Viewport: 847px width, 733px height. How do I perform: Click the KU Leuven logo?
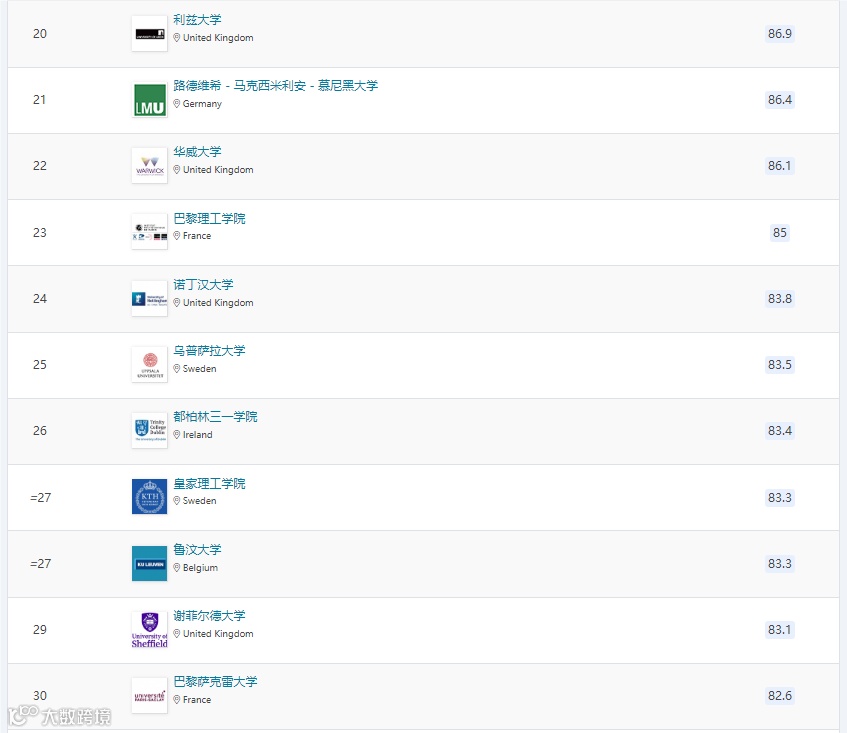(150, 563)
